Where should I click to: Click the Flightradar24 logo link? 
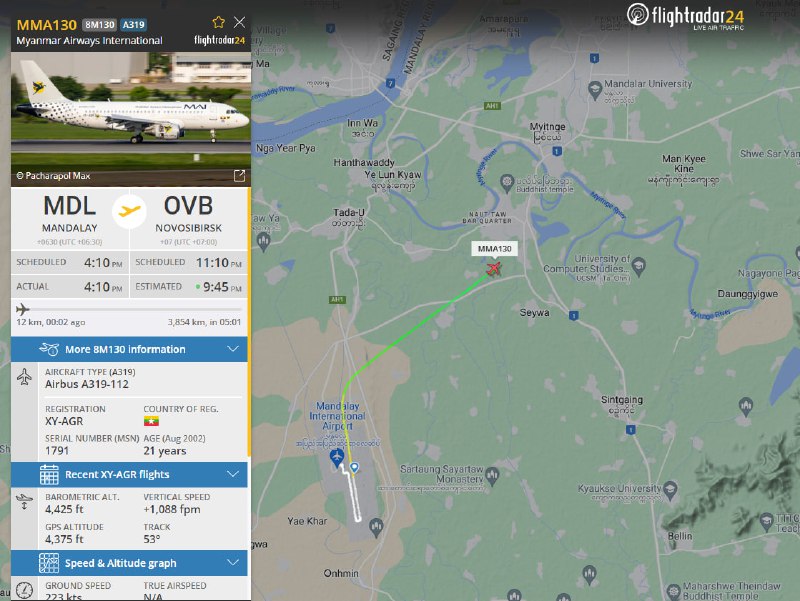pos(685,16)
